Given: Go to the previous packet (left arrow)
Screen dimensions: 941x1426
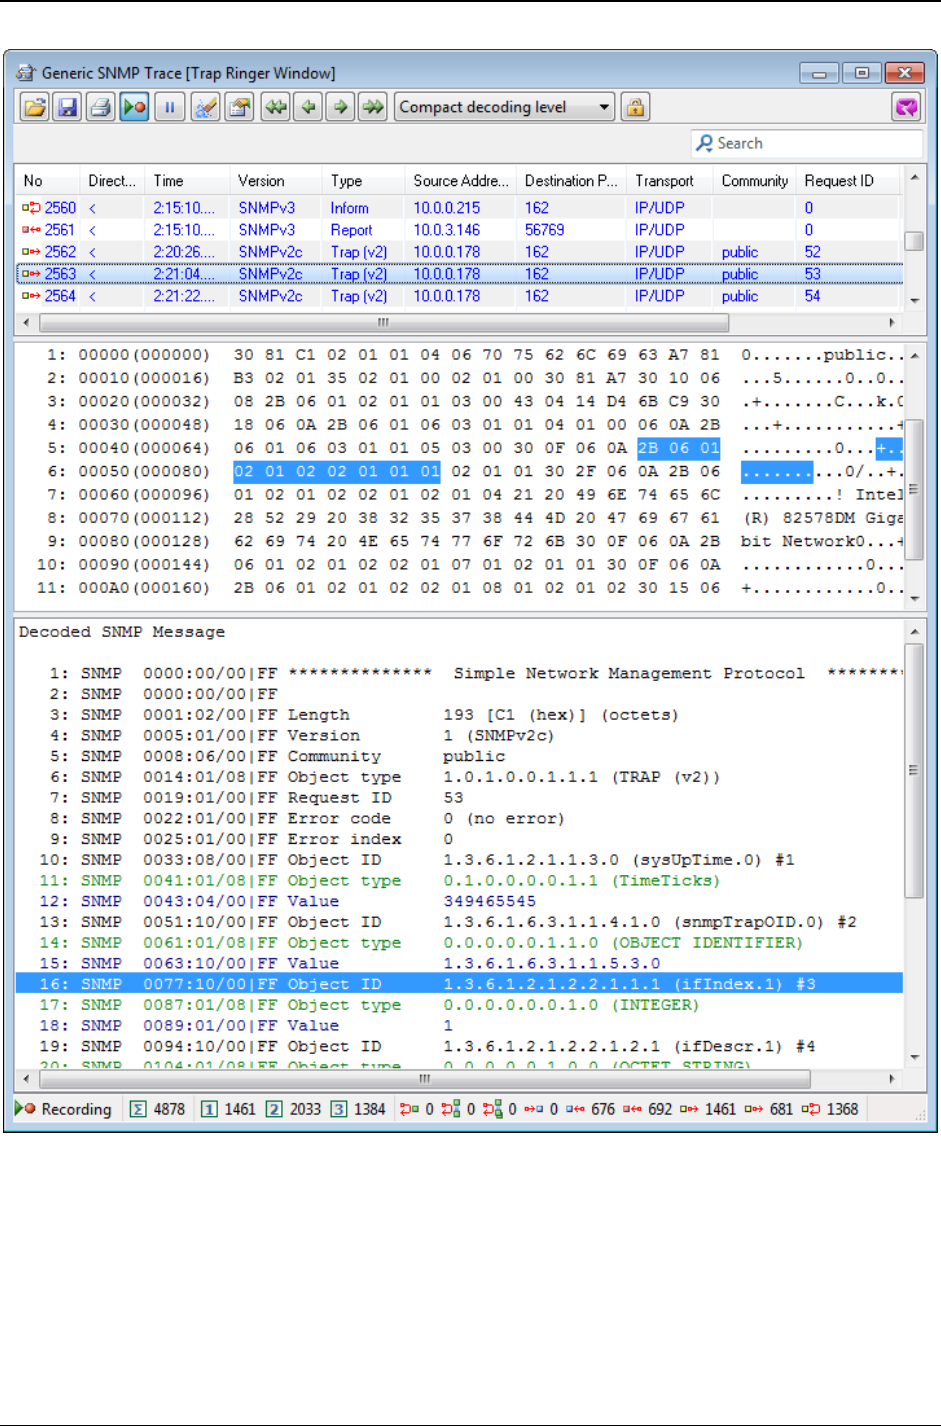Looking at the screenshot, I should coord(308,107).
